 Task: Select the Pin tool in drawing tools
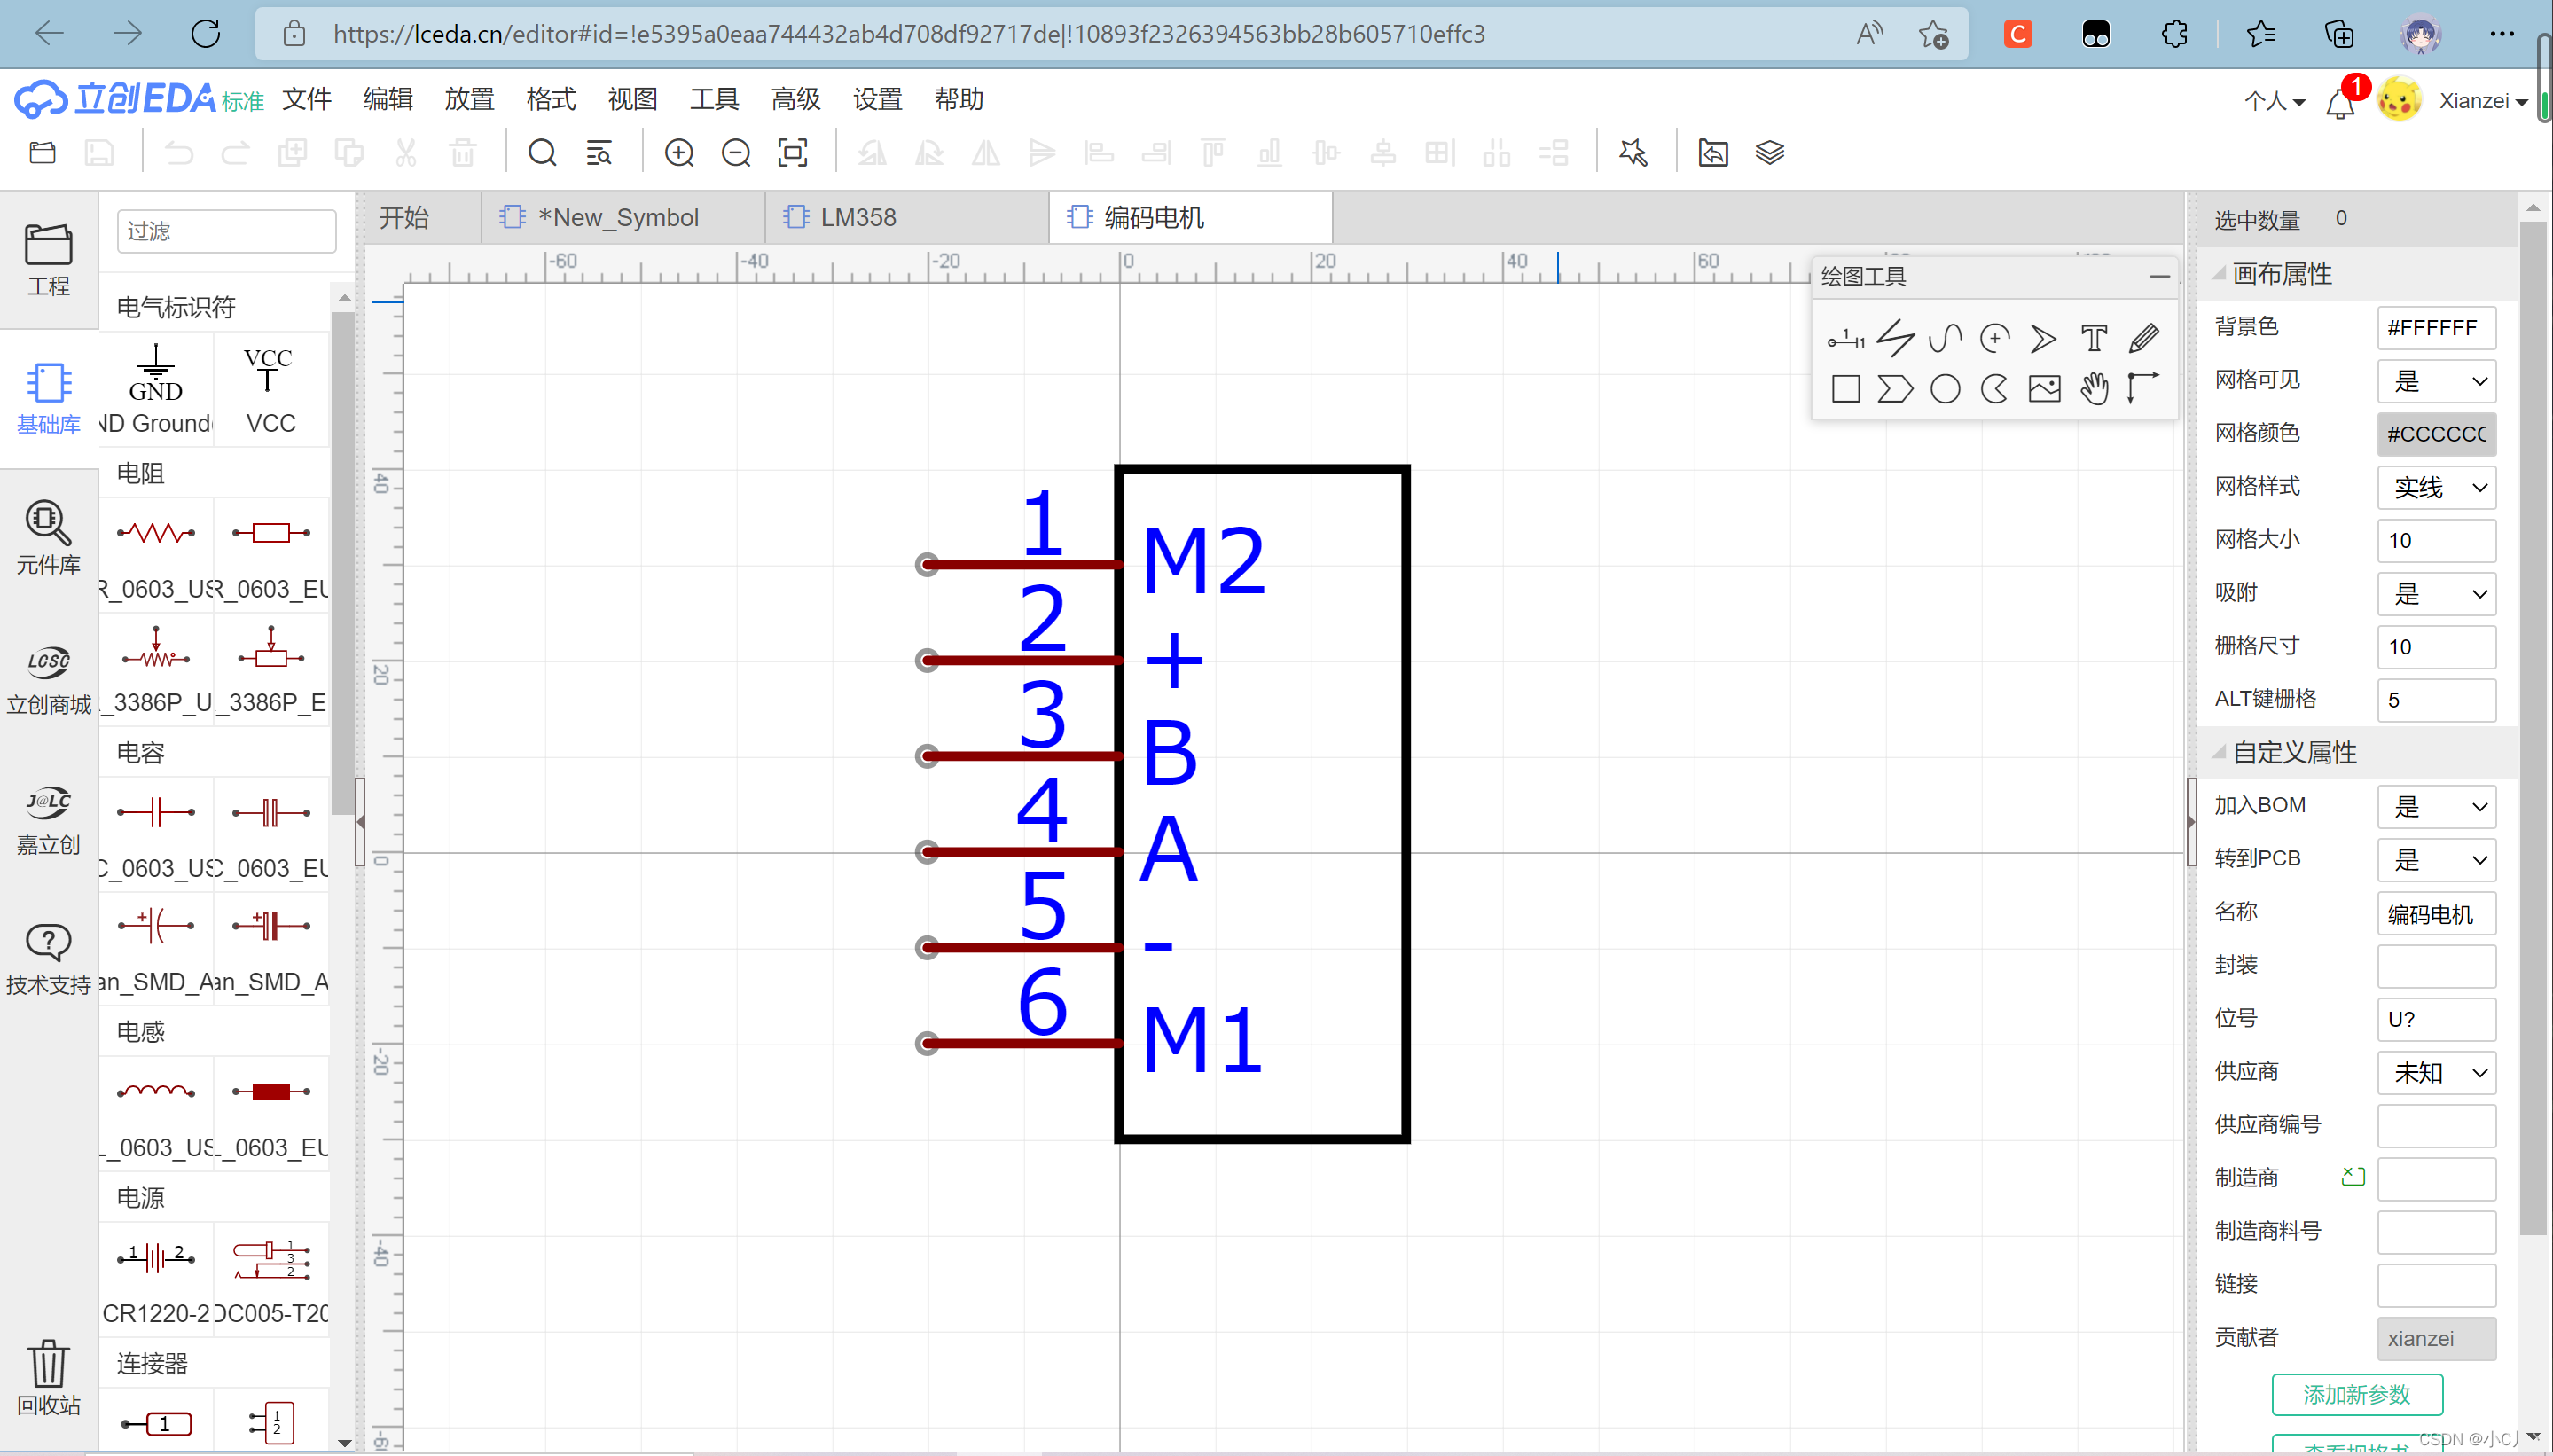tap(1845, 339)
